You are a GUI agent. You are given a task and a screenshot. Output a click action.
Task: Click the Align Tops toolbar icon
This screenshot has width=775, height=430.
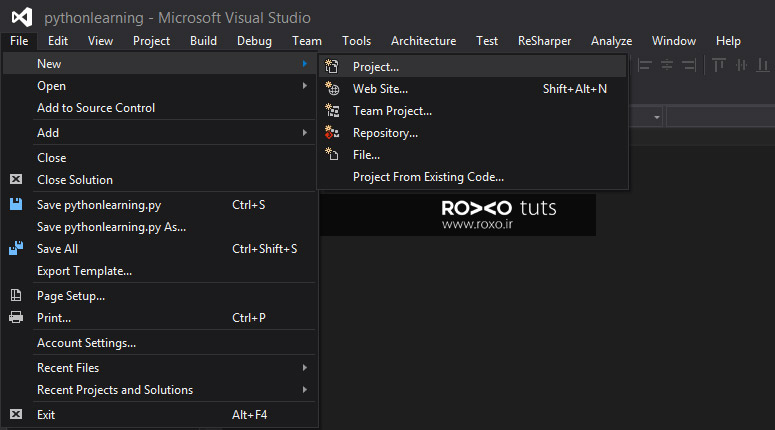(719, 65)
